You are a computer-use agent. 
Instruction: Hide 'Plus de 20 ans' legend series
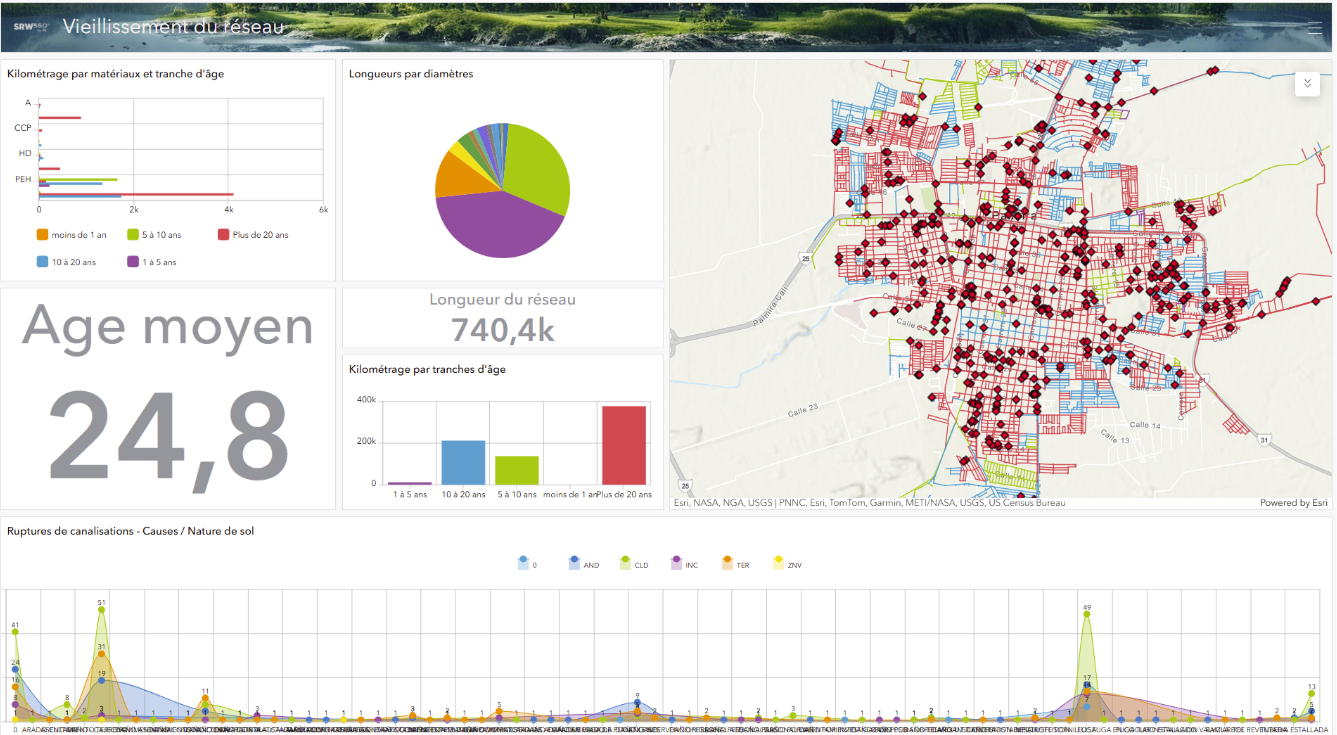click(x=225, y=235)
